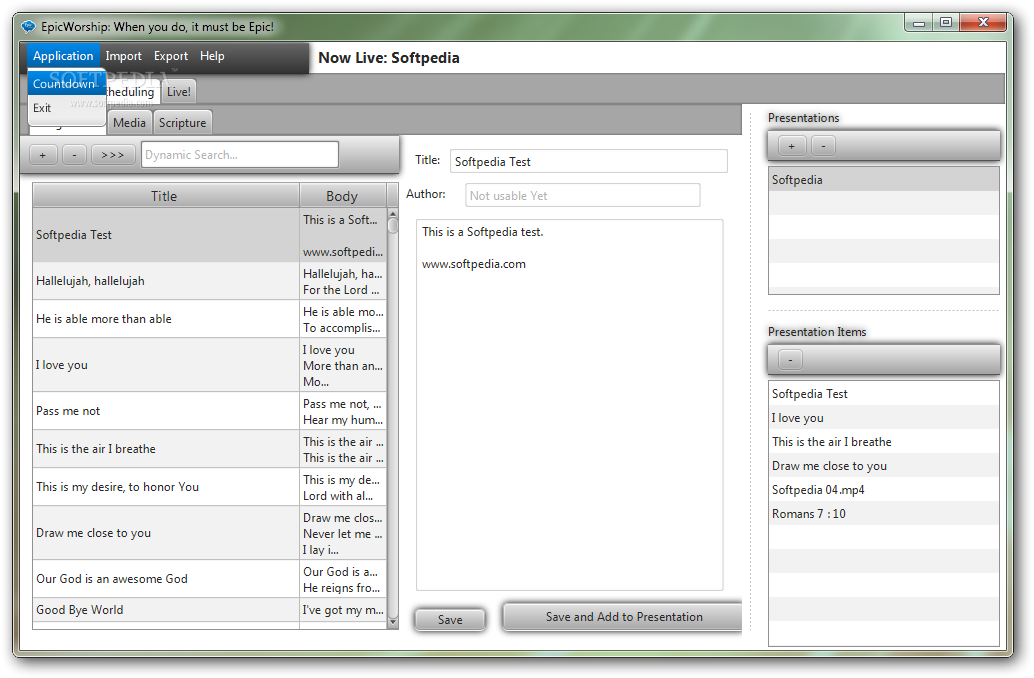Click the Title input field
Image resolution: width=1034 pixels, height=678 pixels.
(588, 162)
